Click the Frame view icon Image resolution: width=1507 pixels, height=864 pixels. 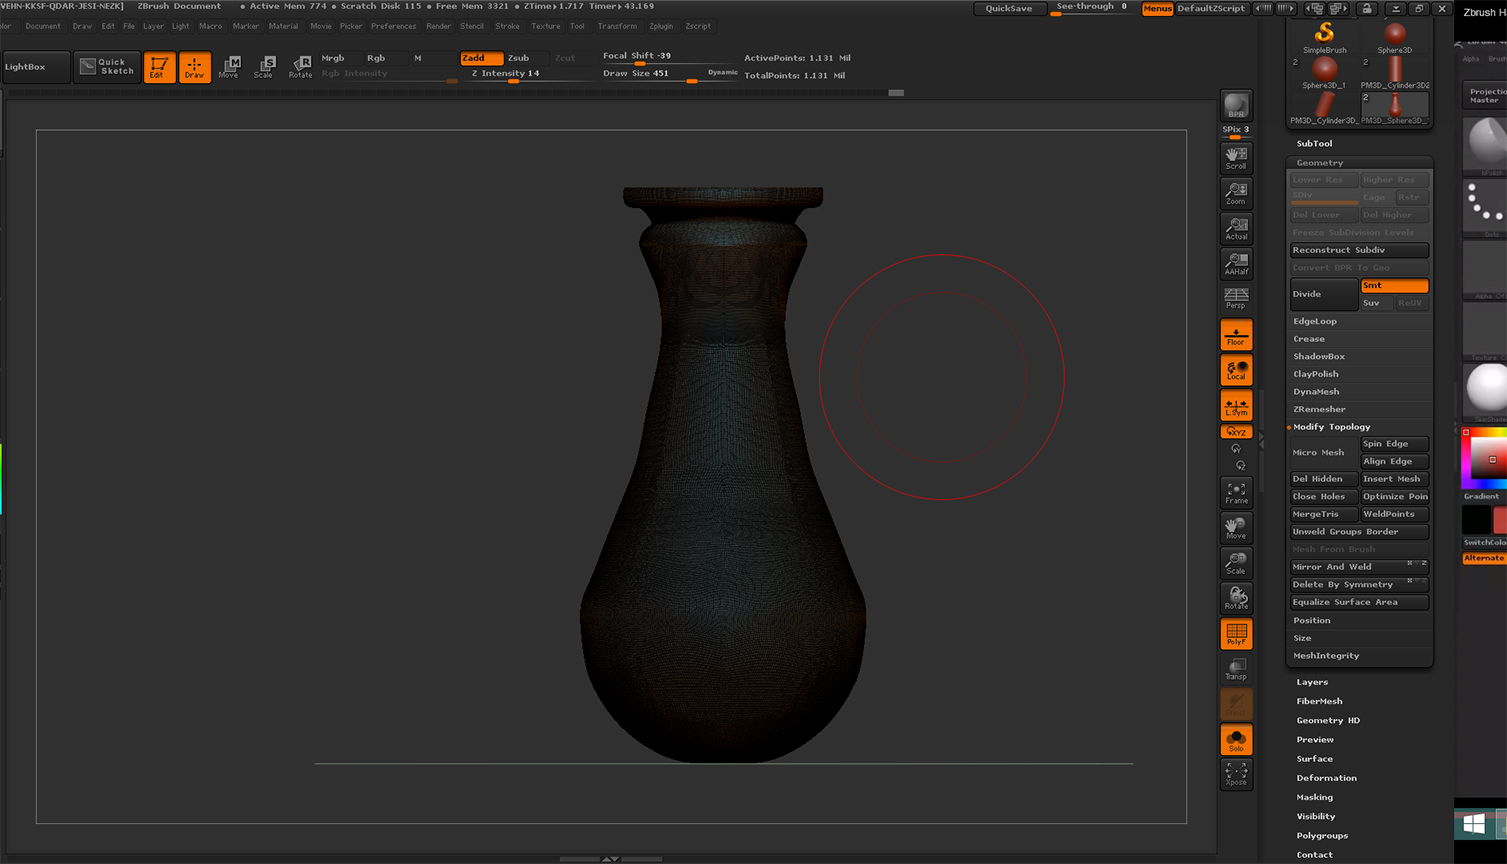point(1236,493)
